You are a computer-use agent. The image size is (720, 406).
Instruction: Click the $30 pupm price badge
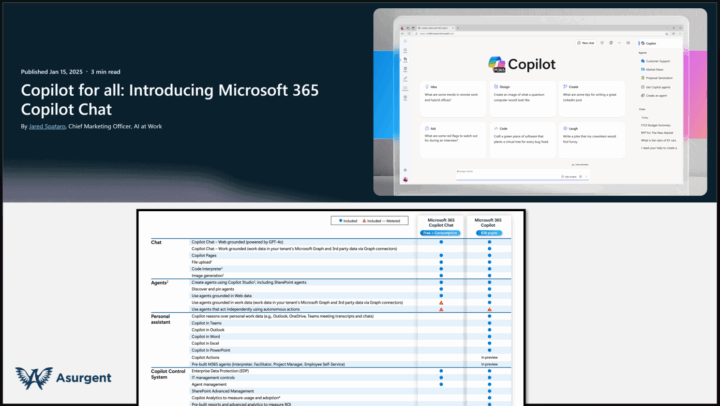tap(489, 233)
